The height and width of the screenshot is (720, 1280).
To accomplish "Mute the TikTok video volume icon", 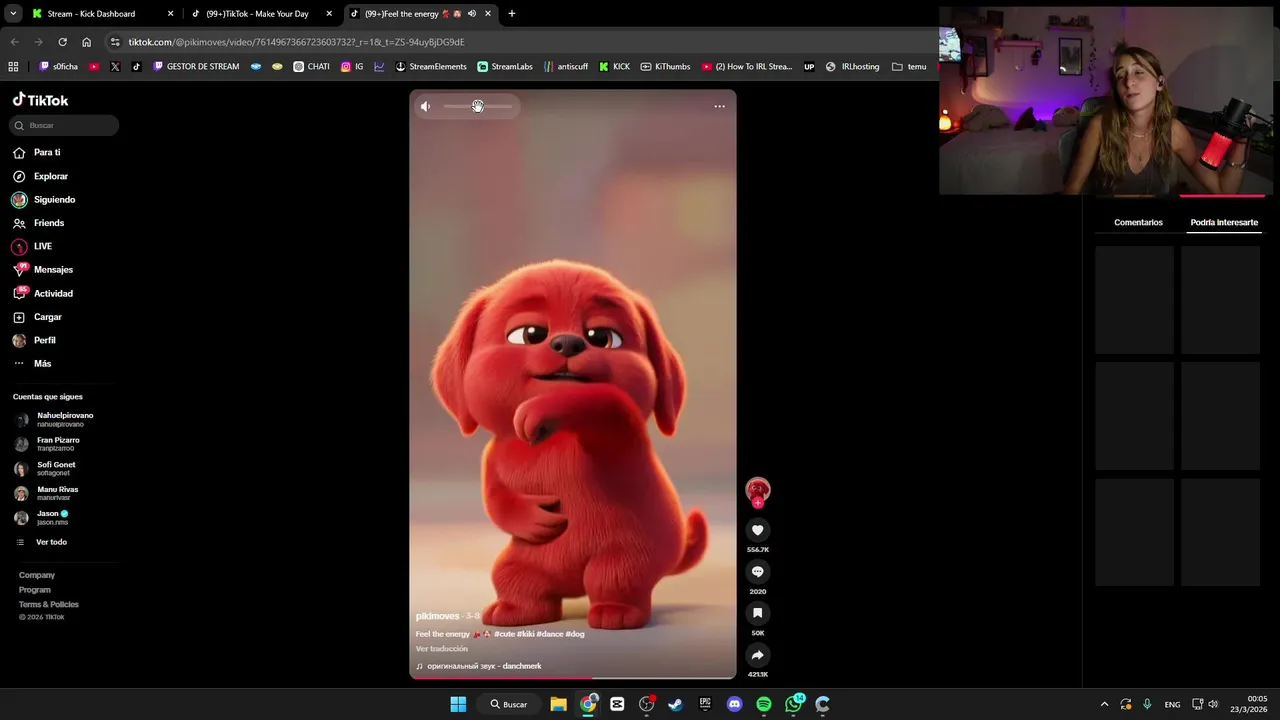I will [425, 106].
